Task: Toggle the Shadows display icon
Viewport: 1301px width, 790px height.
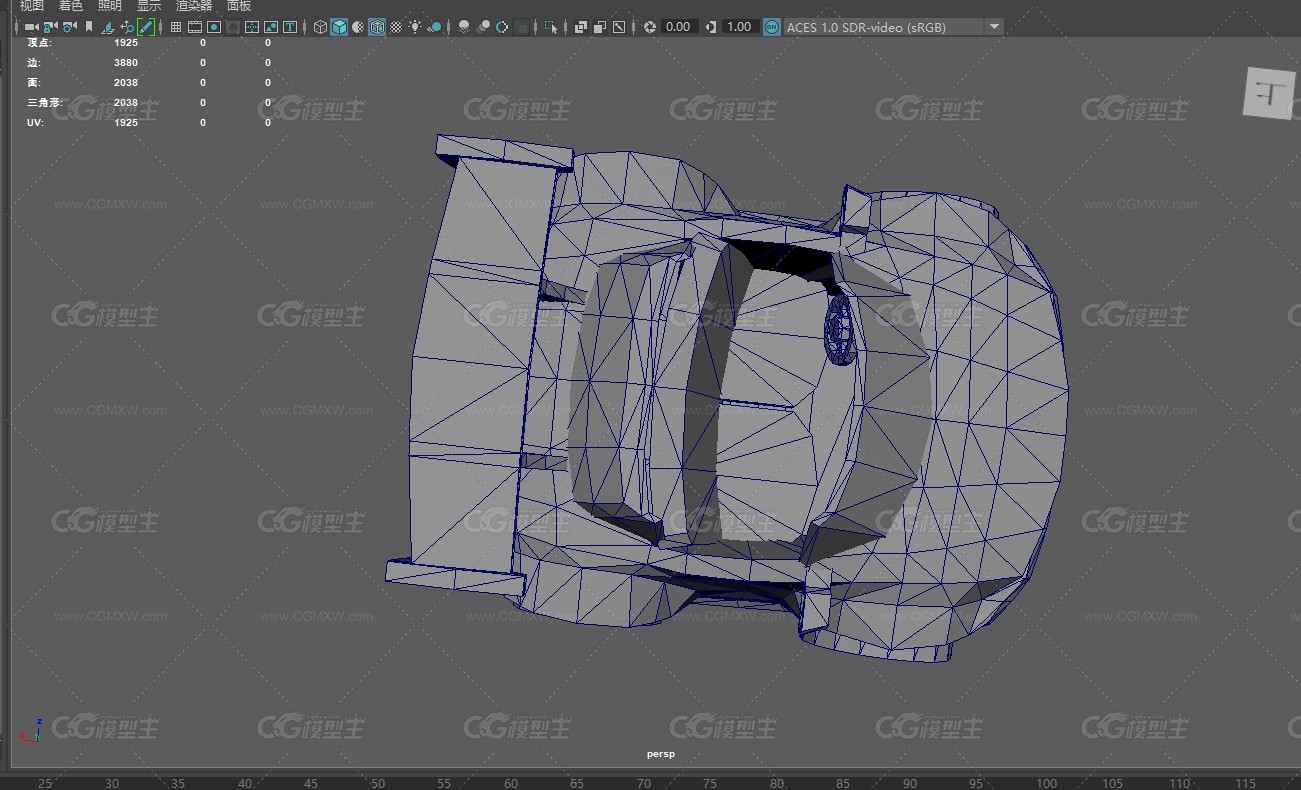Action: [x=435, y=27]
